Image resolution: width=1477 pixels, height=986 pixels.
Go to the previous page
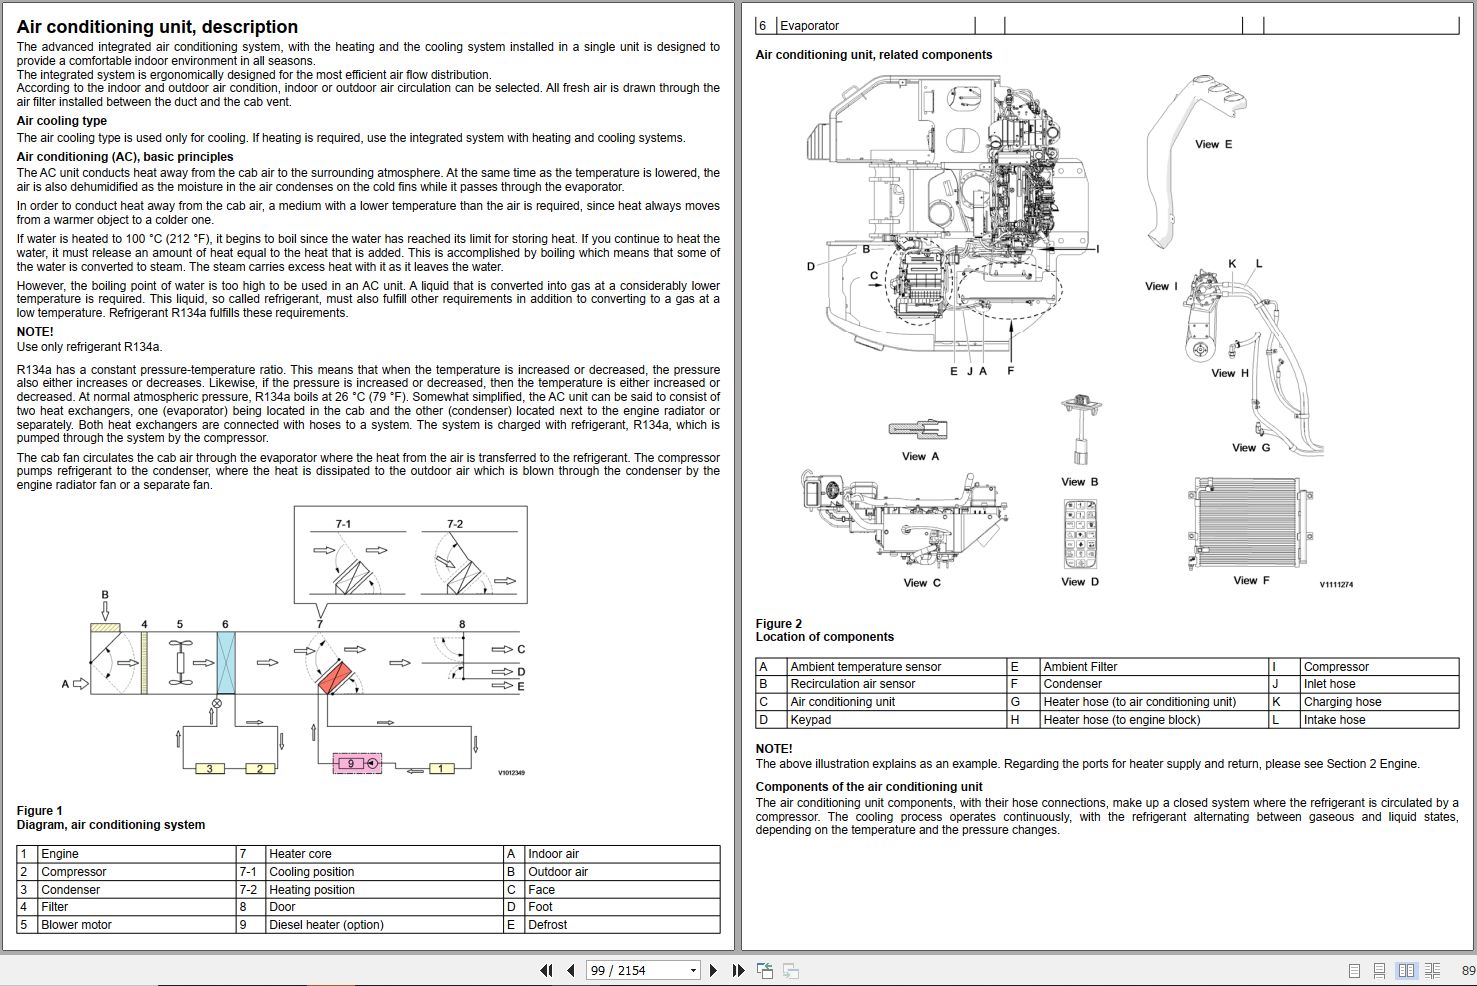[570, 970]
